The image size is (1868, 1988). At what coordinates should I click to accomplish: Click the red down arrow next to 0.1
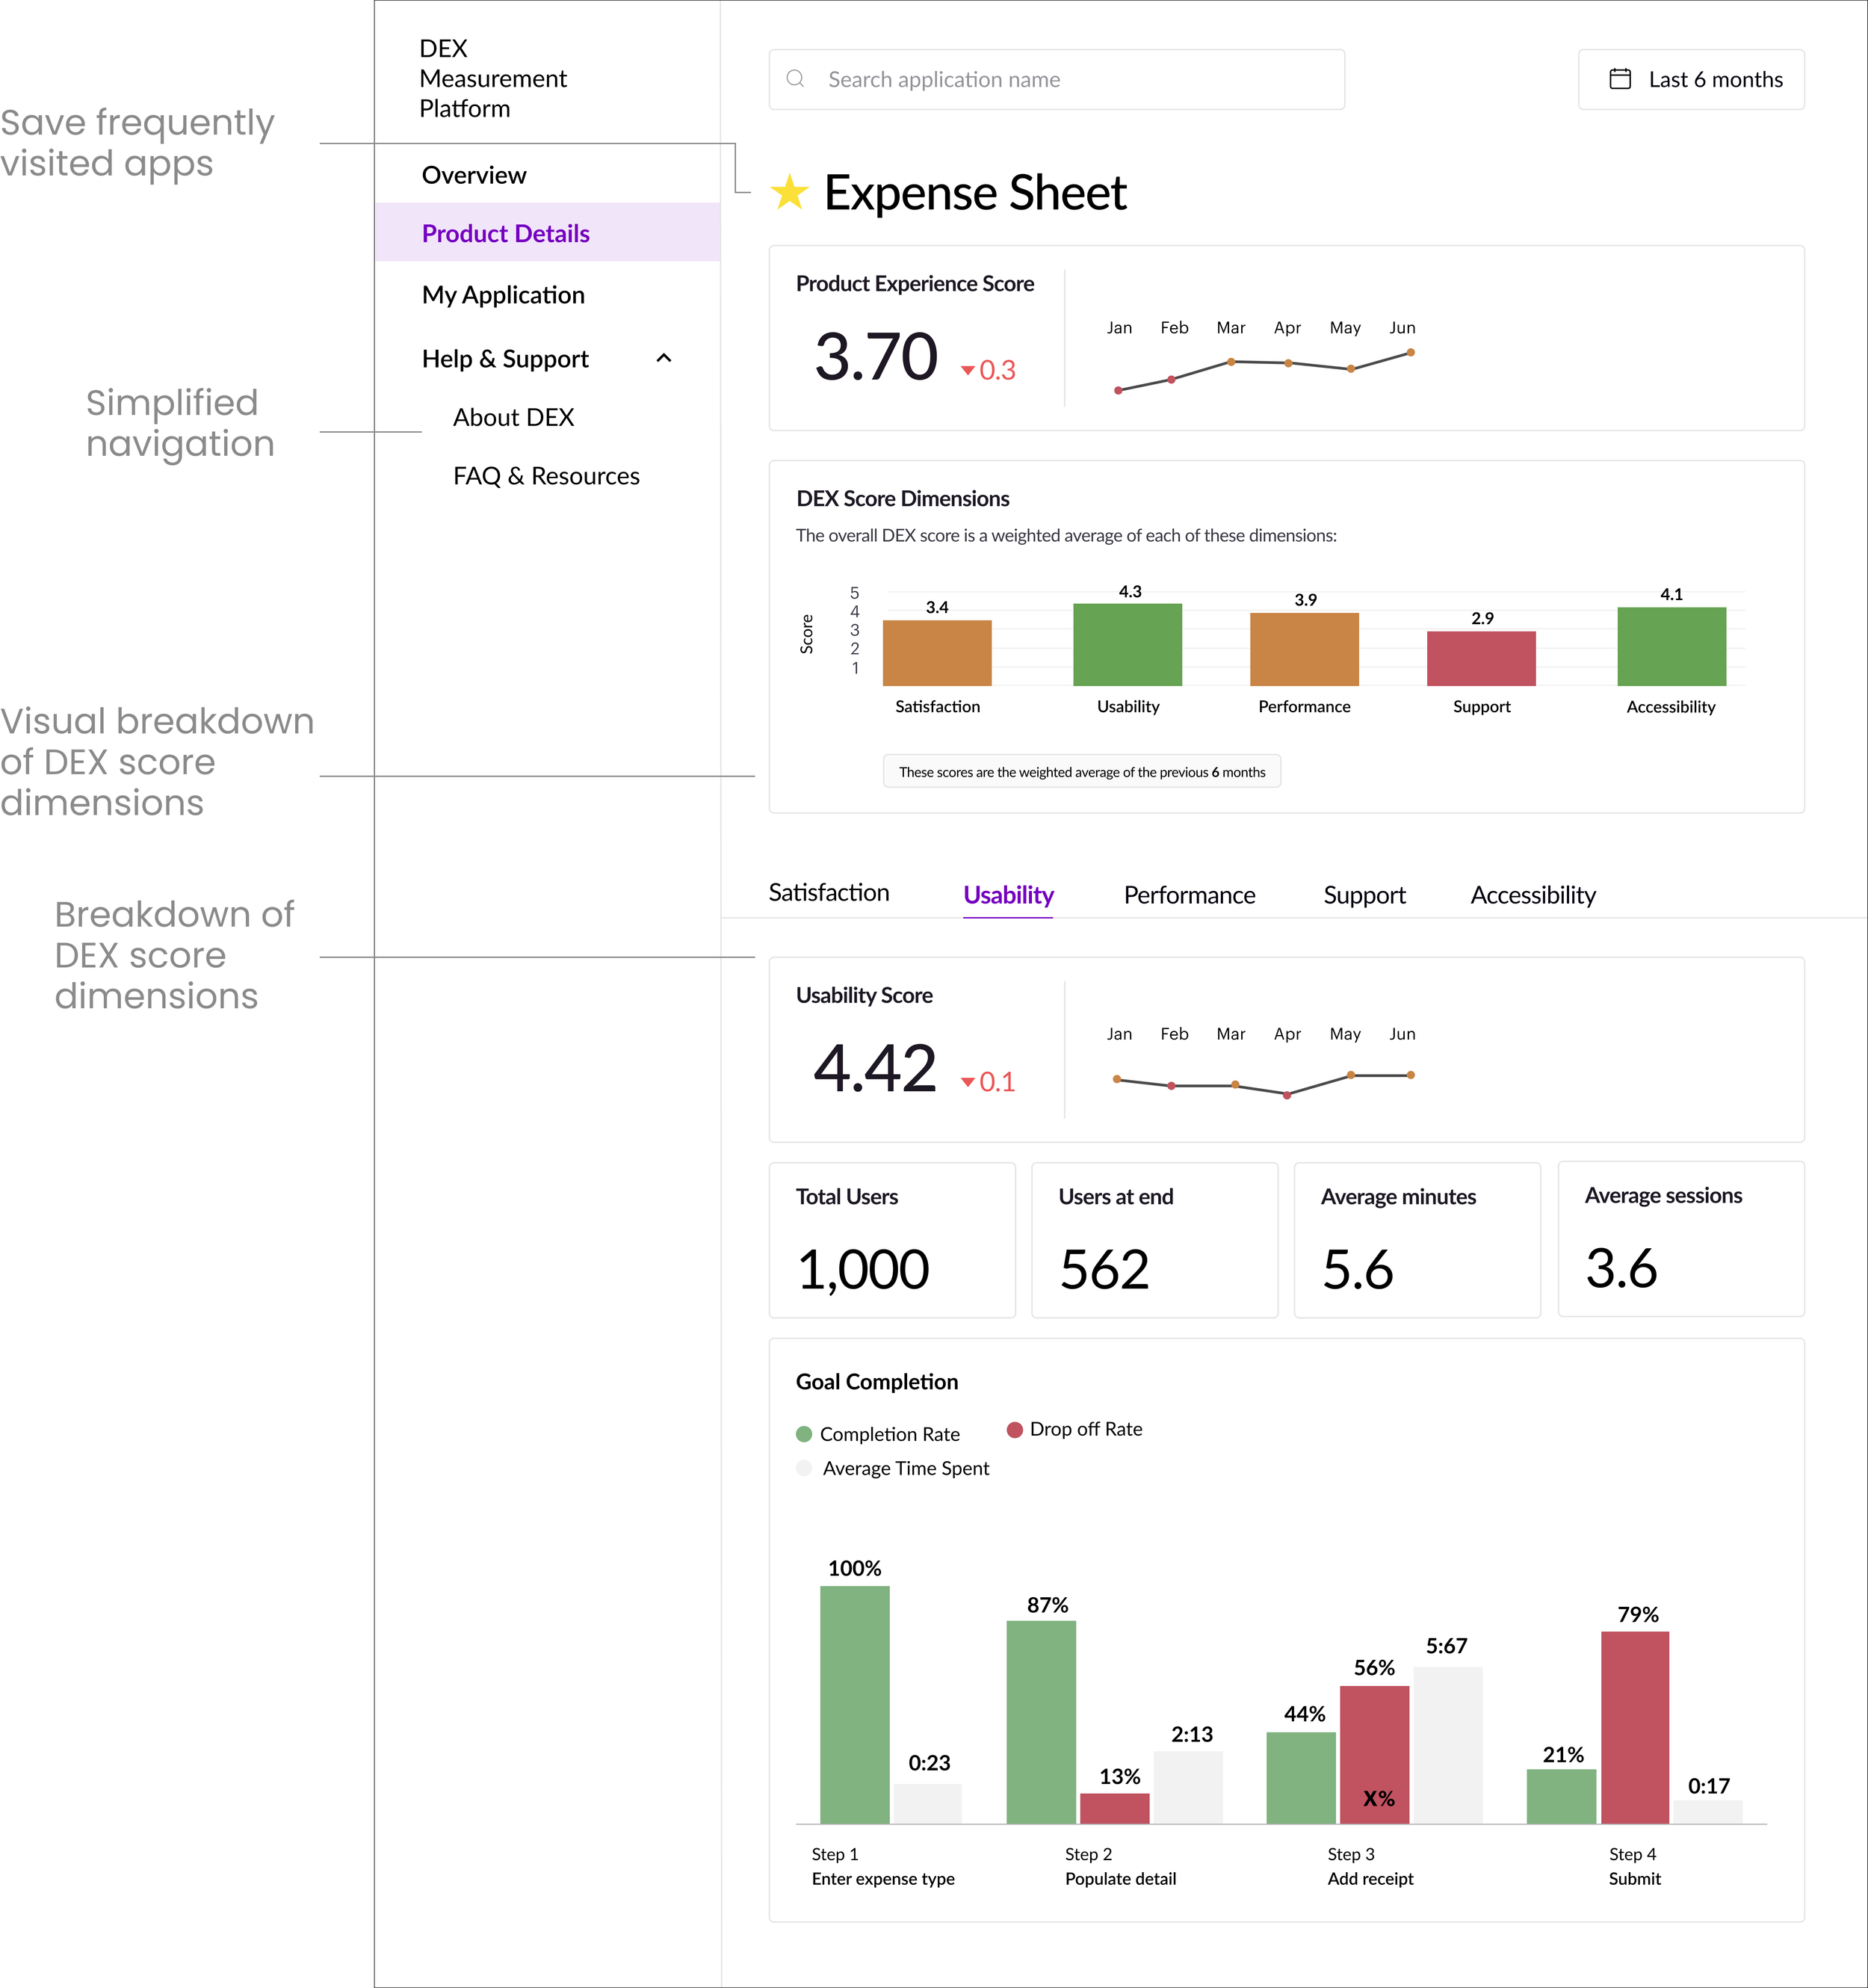click(967, 1082)
